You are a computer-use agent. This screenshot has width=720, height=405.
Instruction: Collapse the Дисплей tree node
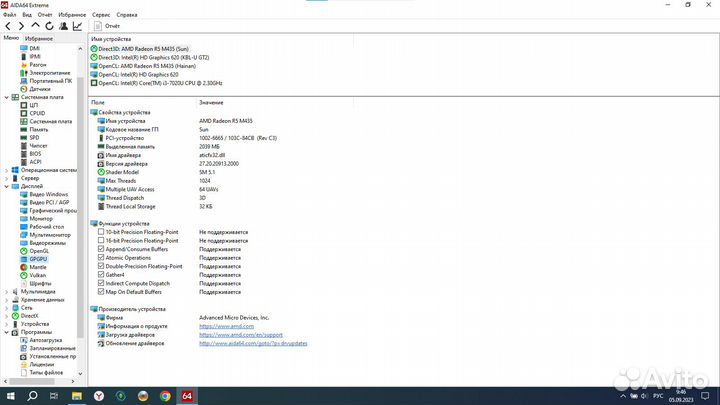[6, 186]
